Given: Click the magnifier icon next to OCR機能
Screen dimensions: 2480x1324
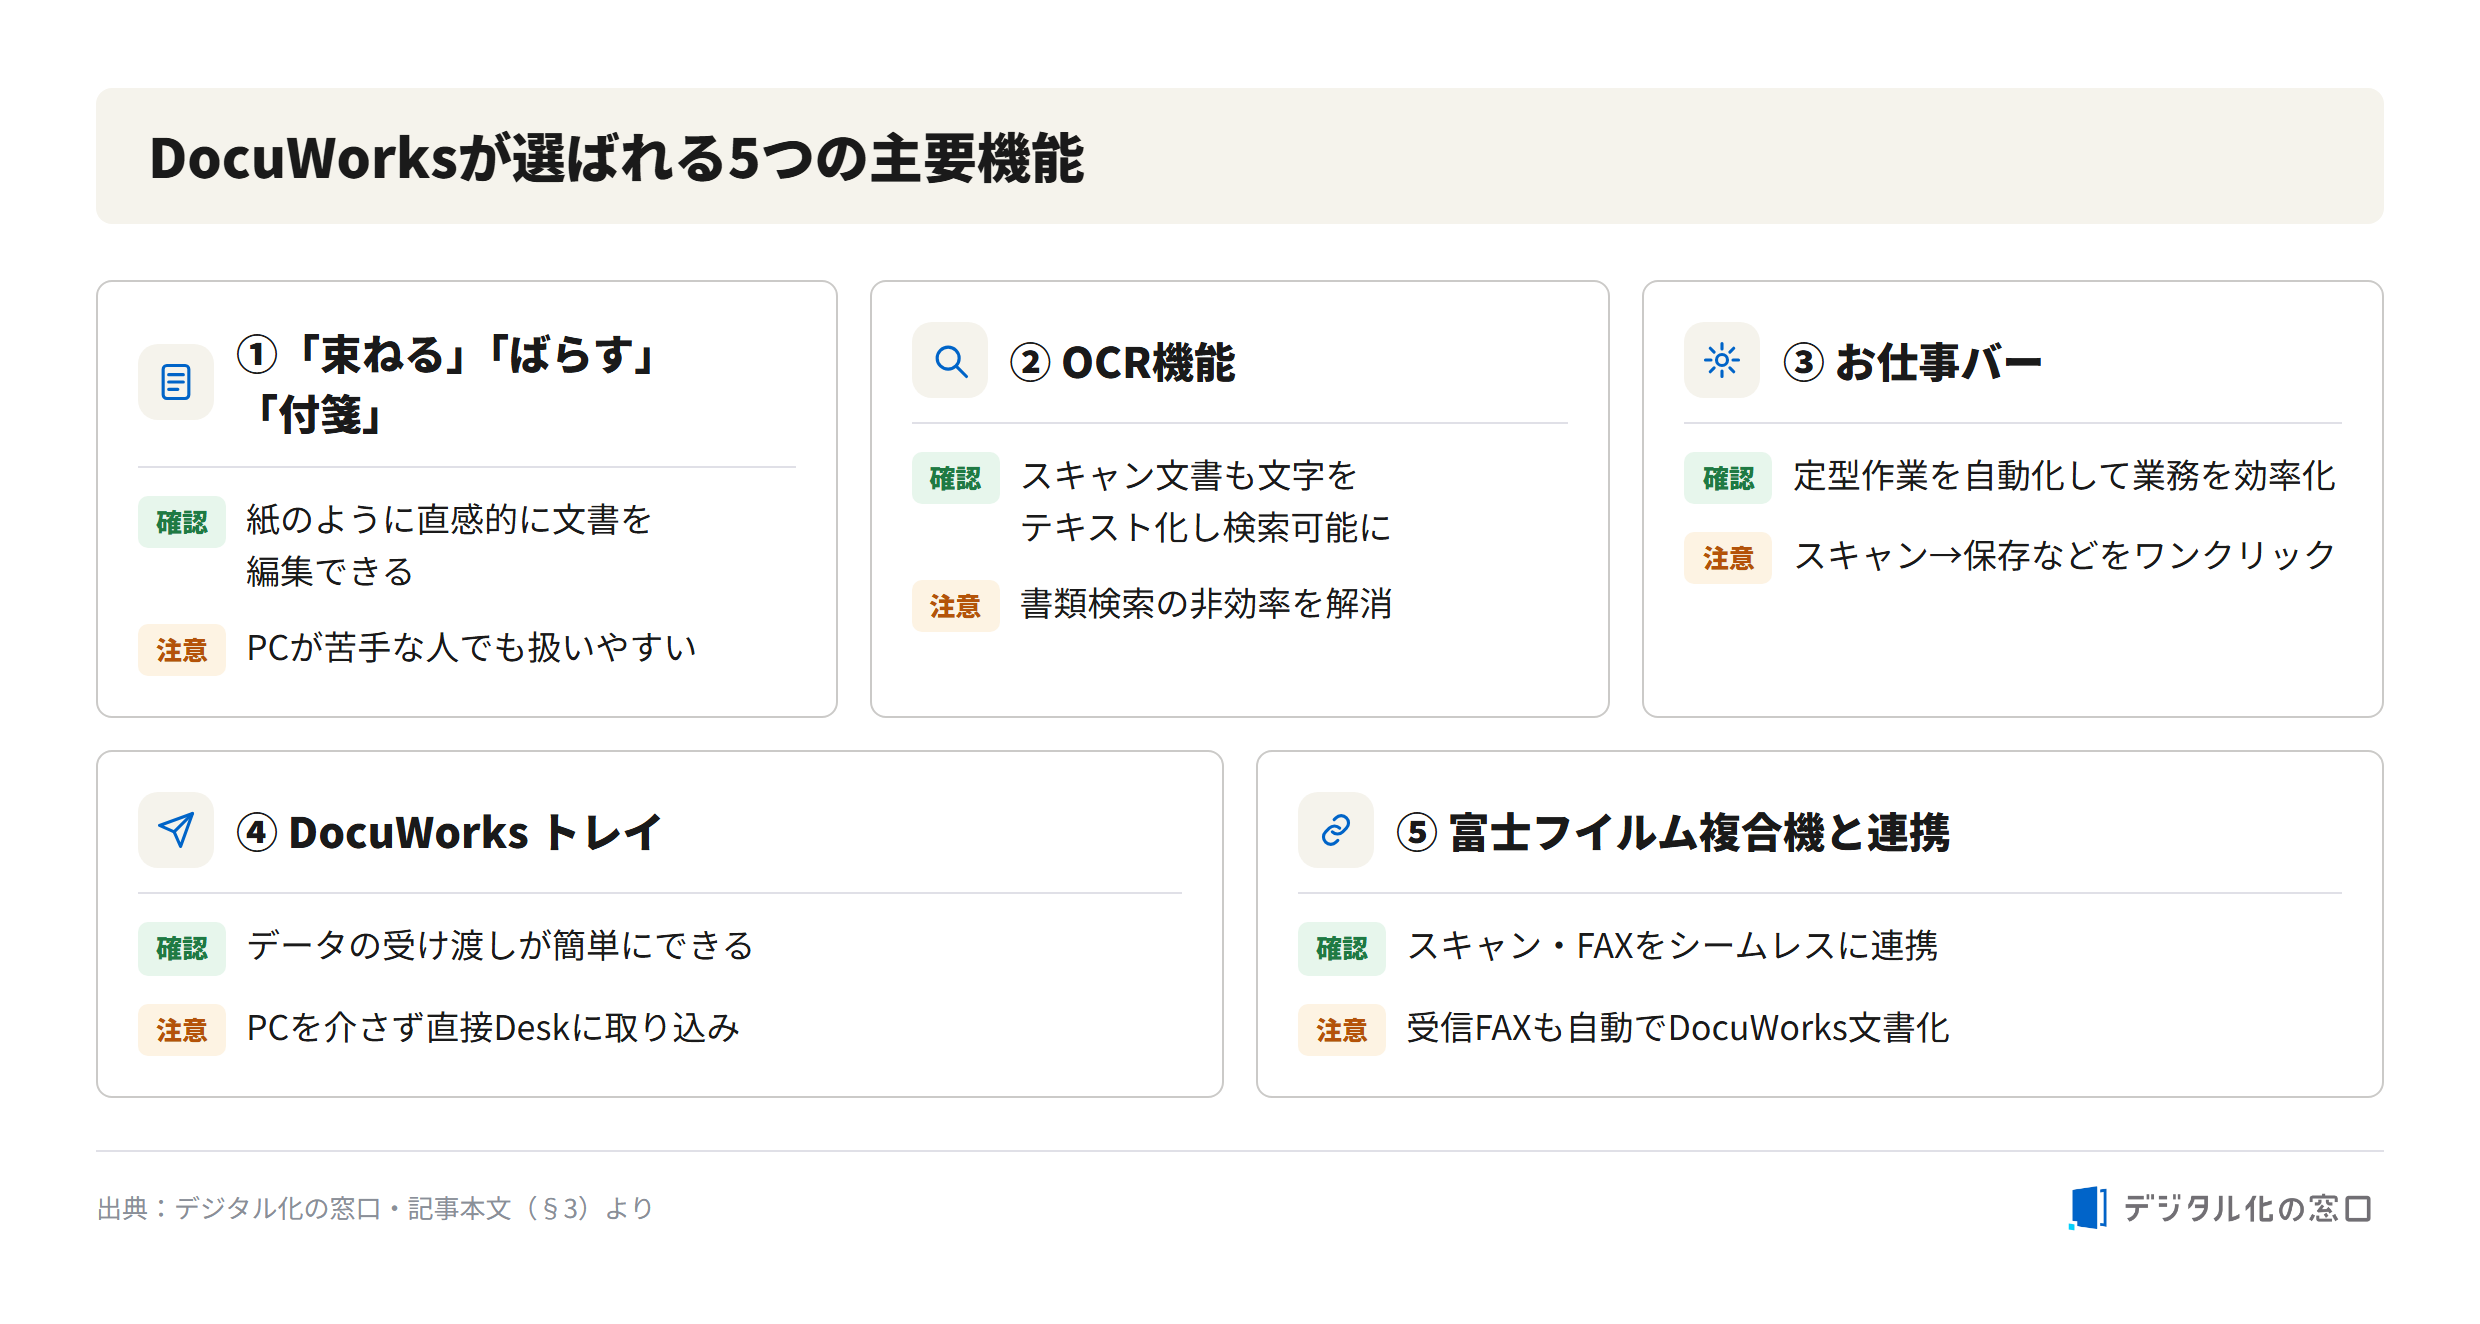Looking at the screenshot, I should pyautogui.click(x=950, y=360).
